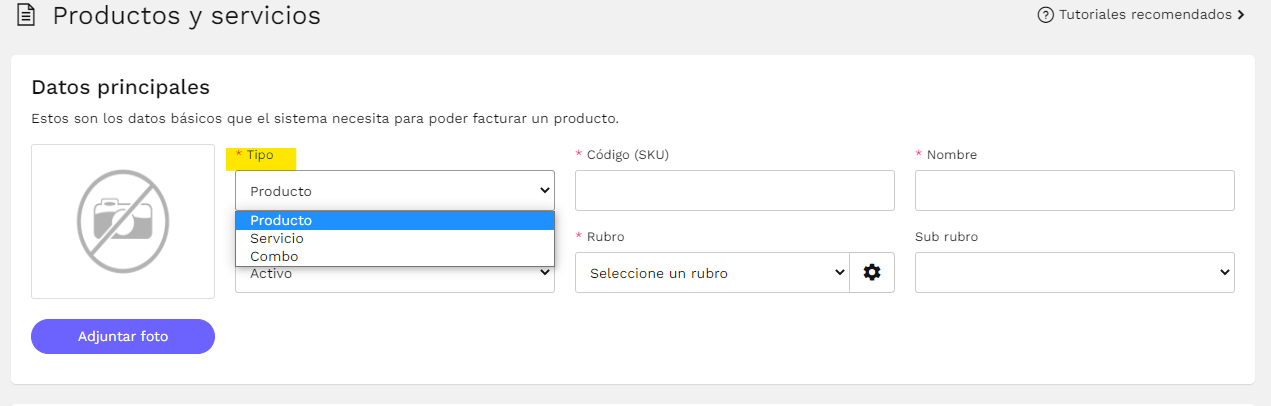Collapse the Tipo dropdown showing Producto

[x=395, y=190]
